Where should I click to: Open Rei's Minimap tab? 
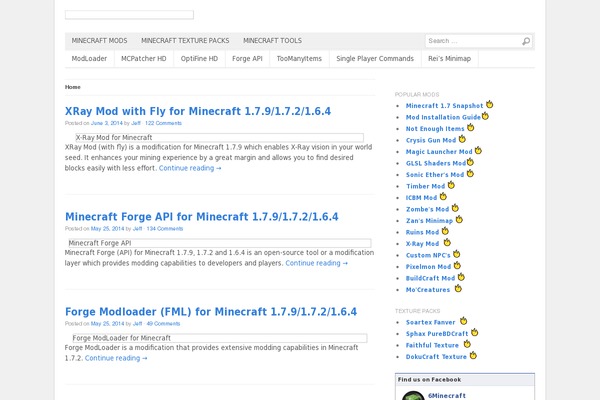[x=450, y=59]
